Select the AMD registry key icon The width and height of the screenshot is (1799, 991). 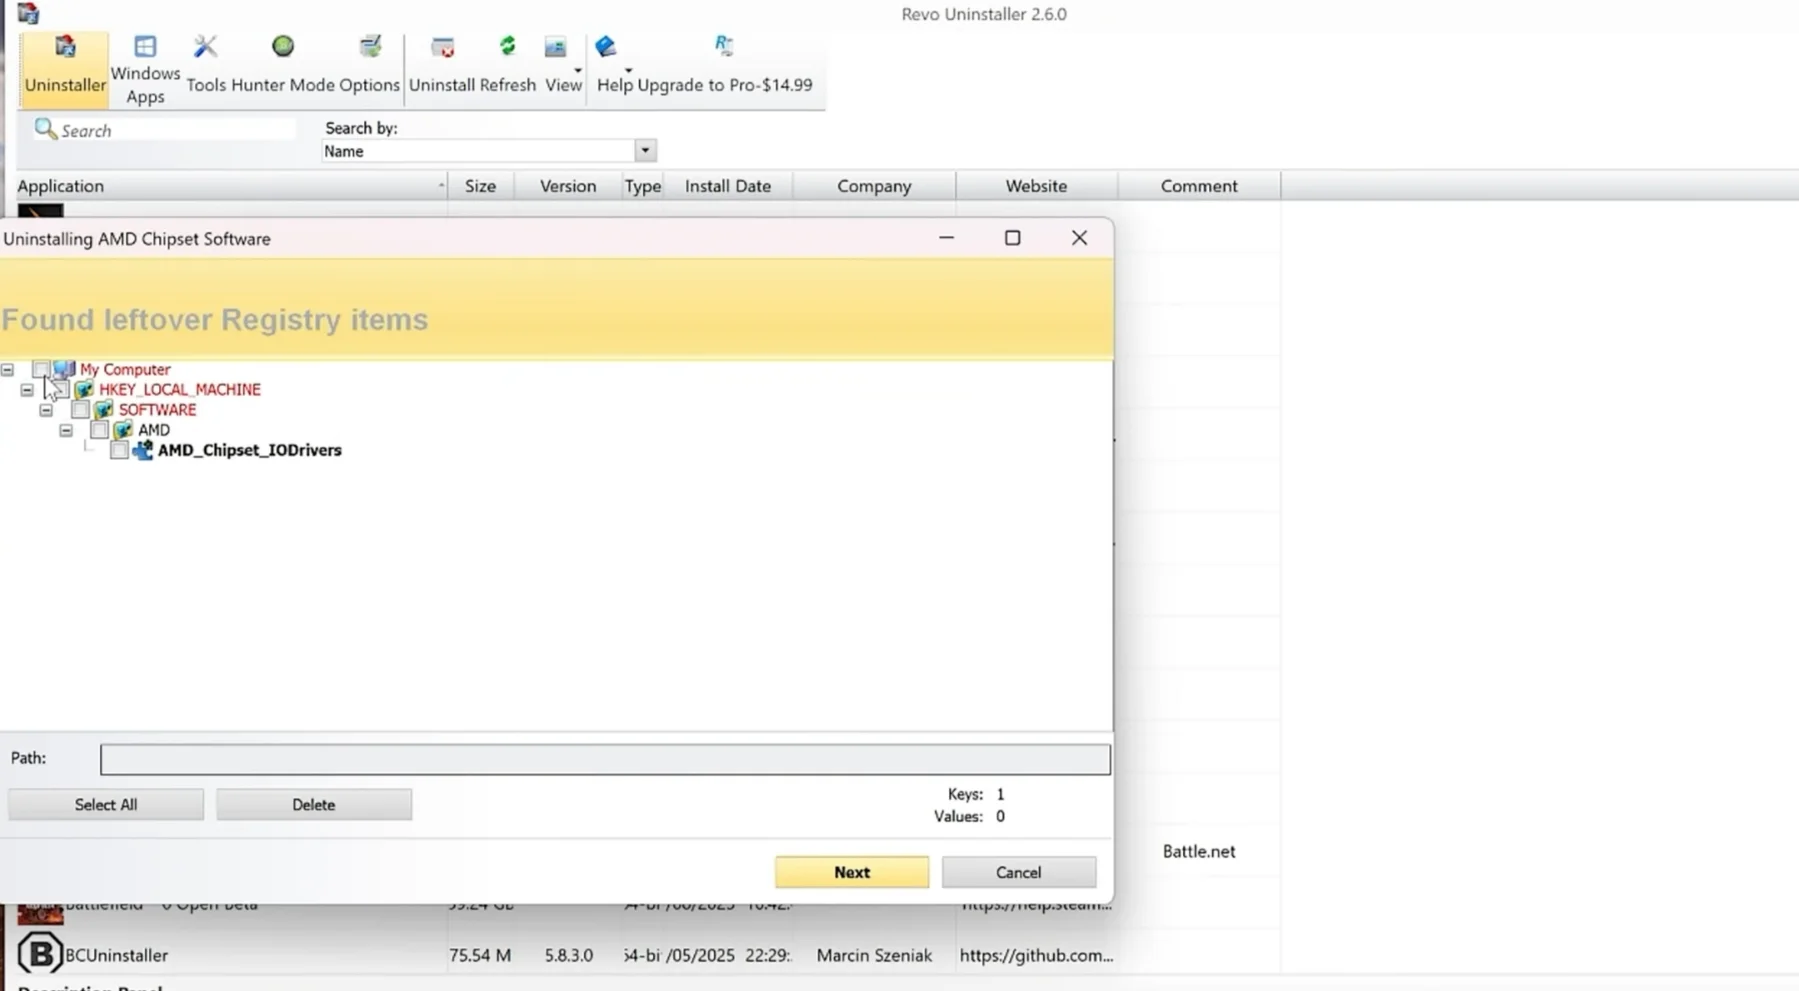(x=123, y=429)
